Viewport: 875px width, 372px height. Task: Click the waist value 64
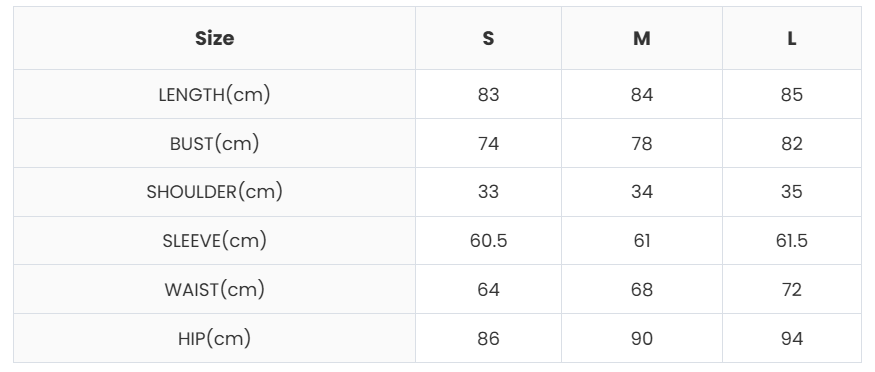point(488,289)
